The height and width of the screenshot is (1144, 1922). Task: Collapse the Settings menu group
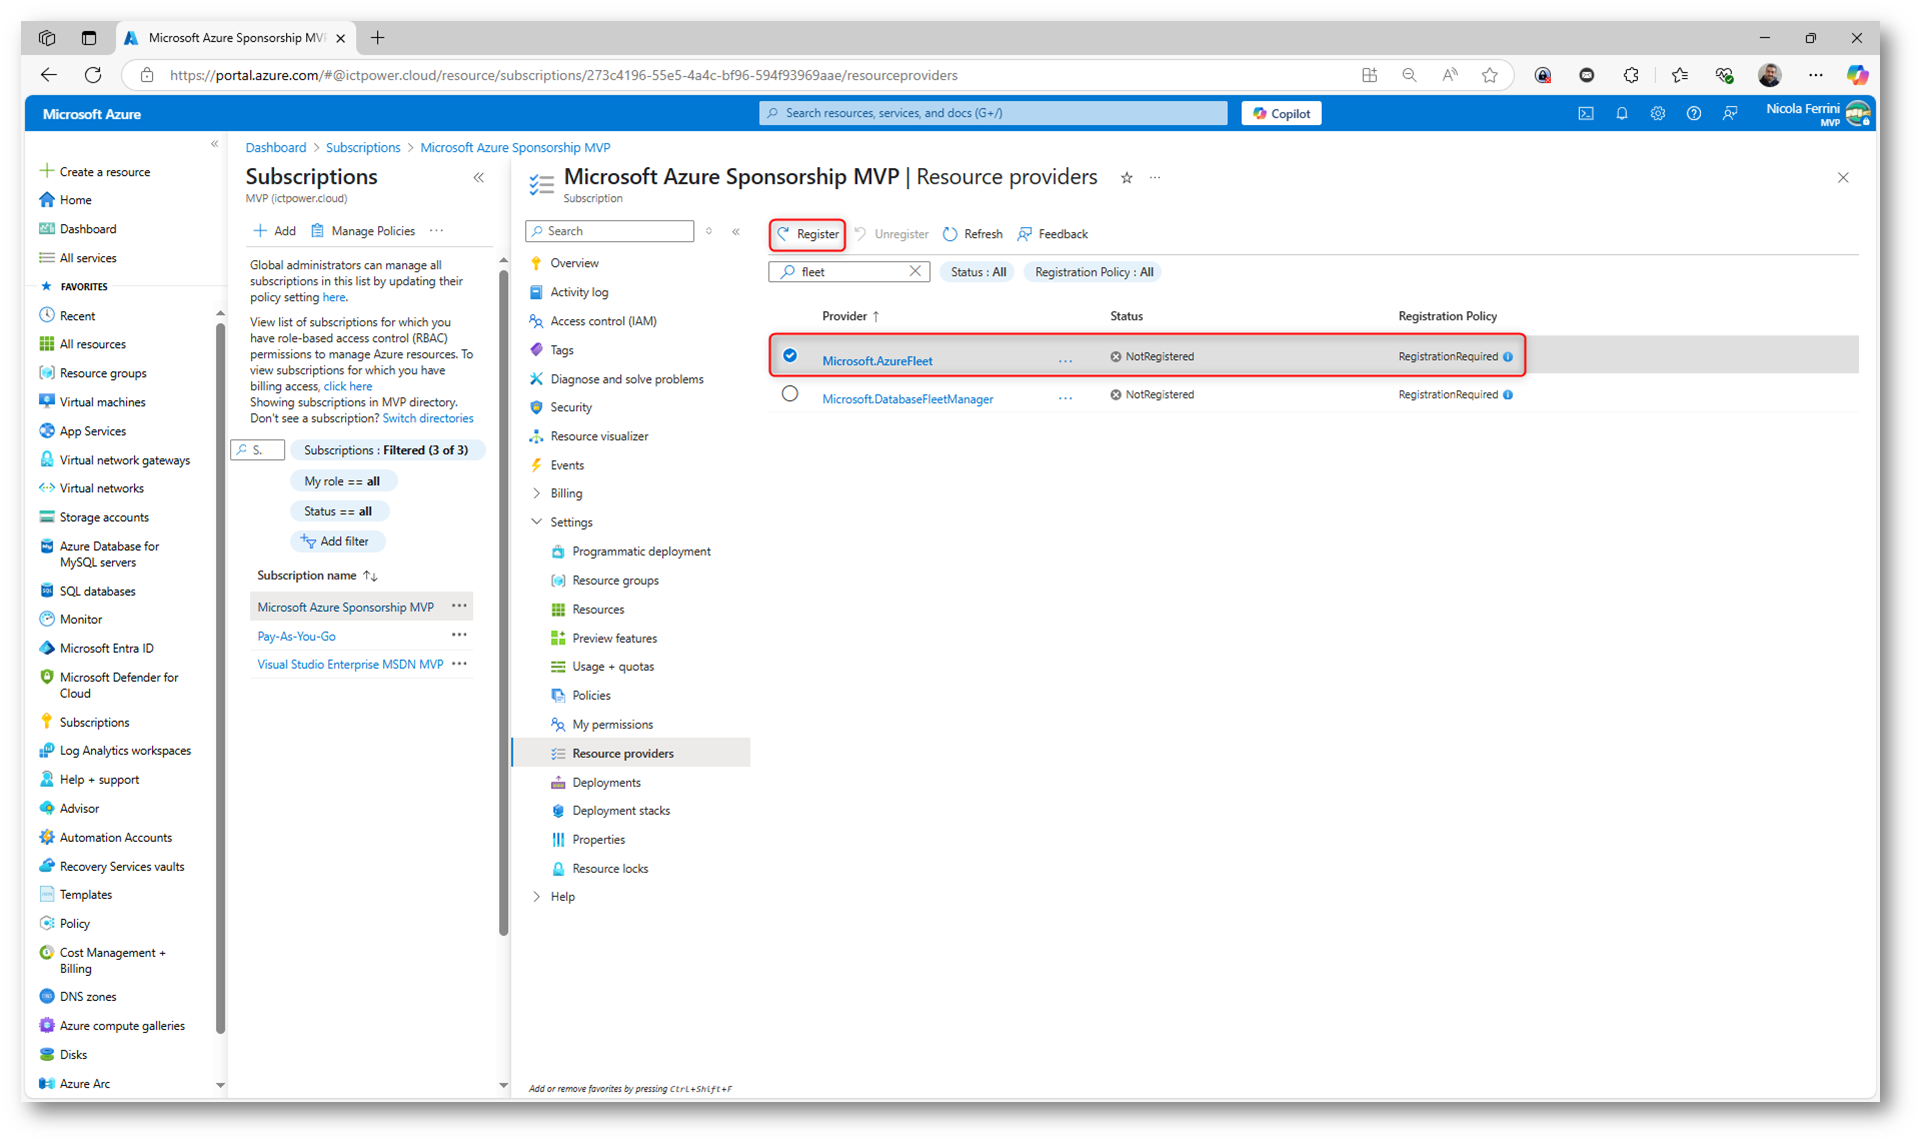537,523
